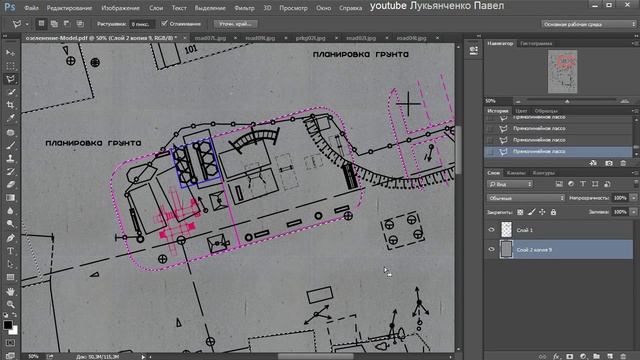The image size is (640, 360).
Task: Select the Healing Brush tool
Action: click(11, 132)
